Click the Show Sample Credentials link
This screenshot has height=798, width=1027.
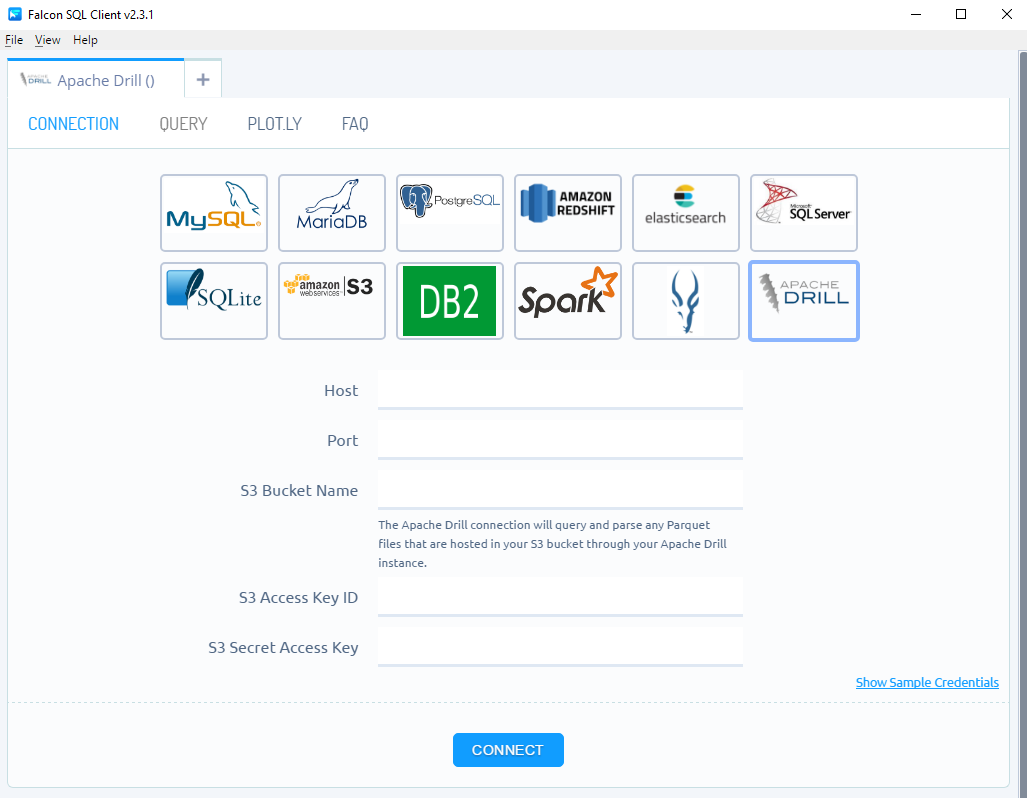(926, 682)
